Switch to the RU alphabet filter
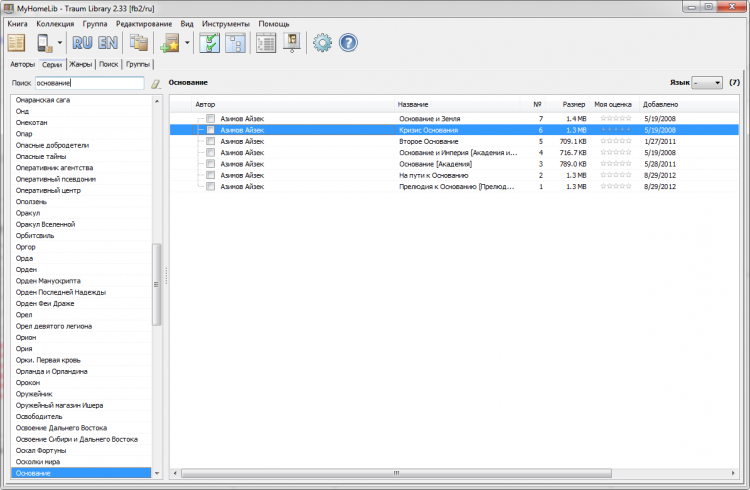 coord(82,43)
